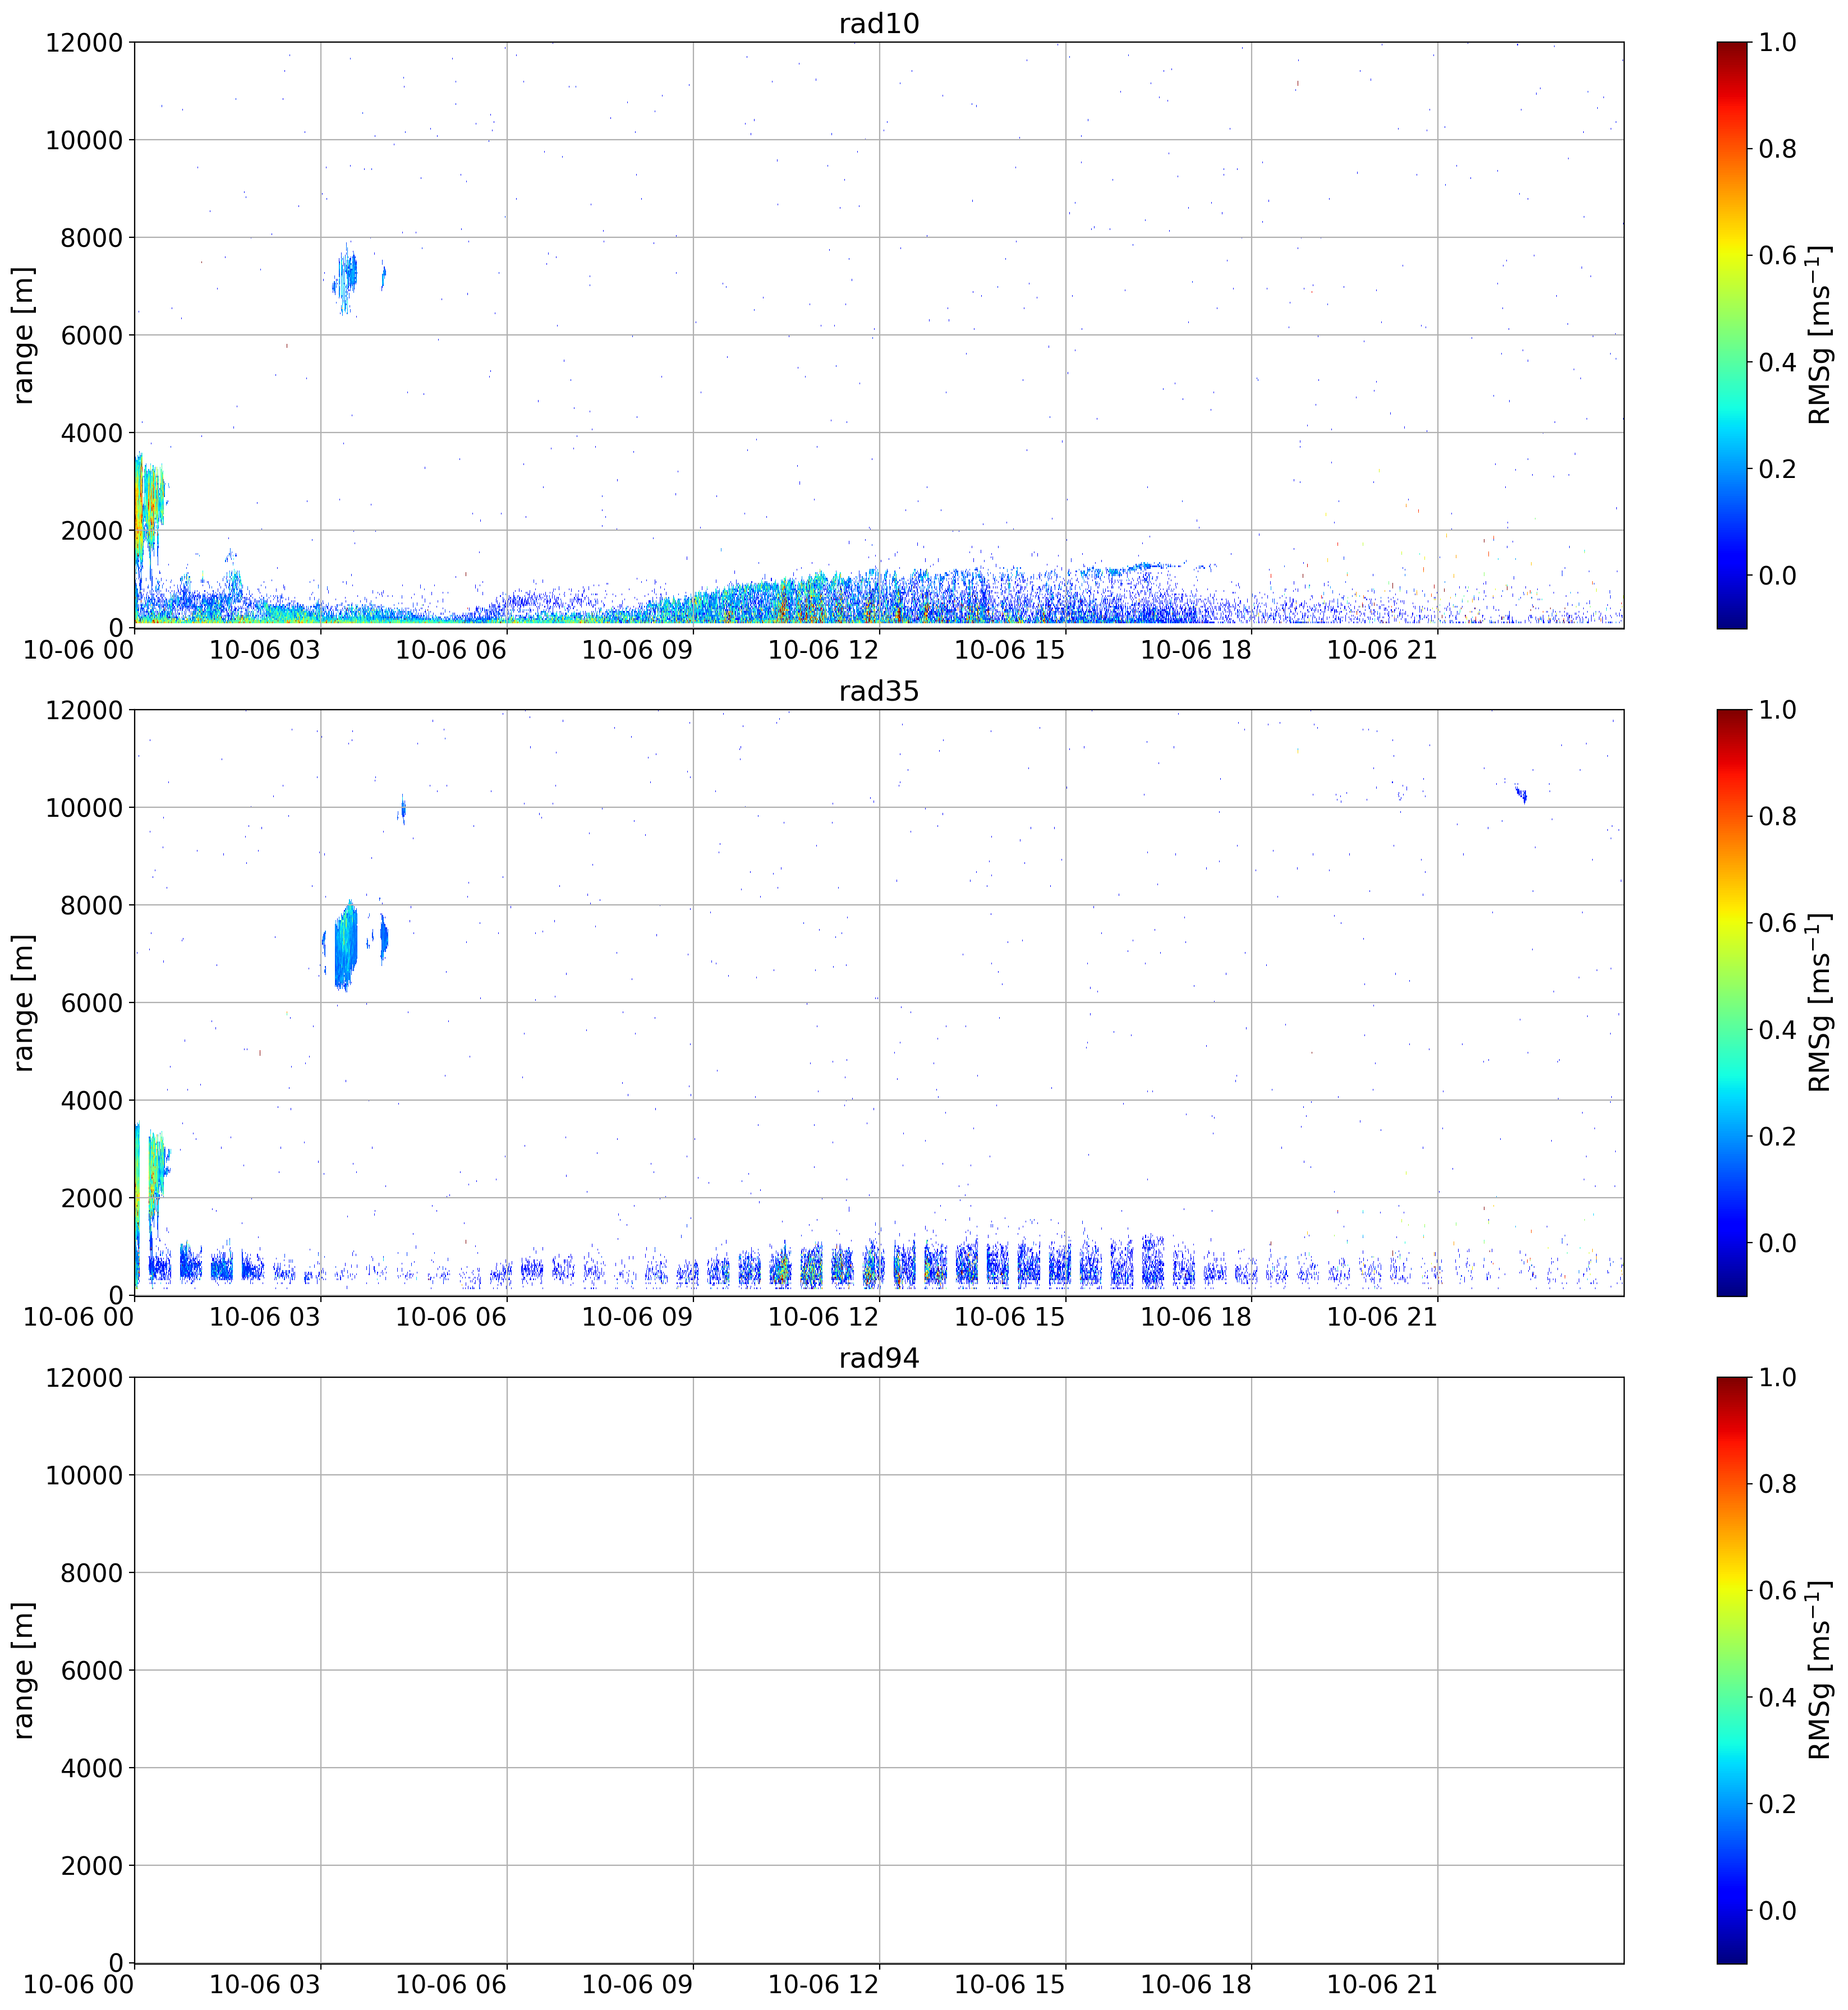This screenshot has height=2010, width=1848.
Task: Click the "10-06 21" tick under the rad10 plot
Action: point(1382,649)
